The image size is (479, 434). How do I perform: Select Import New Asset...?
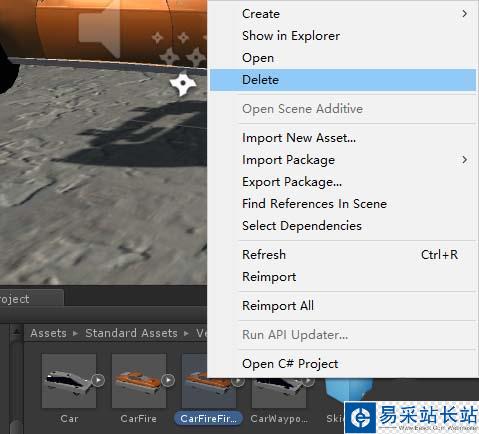pos(343,138)
